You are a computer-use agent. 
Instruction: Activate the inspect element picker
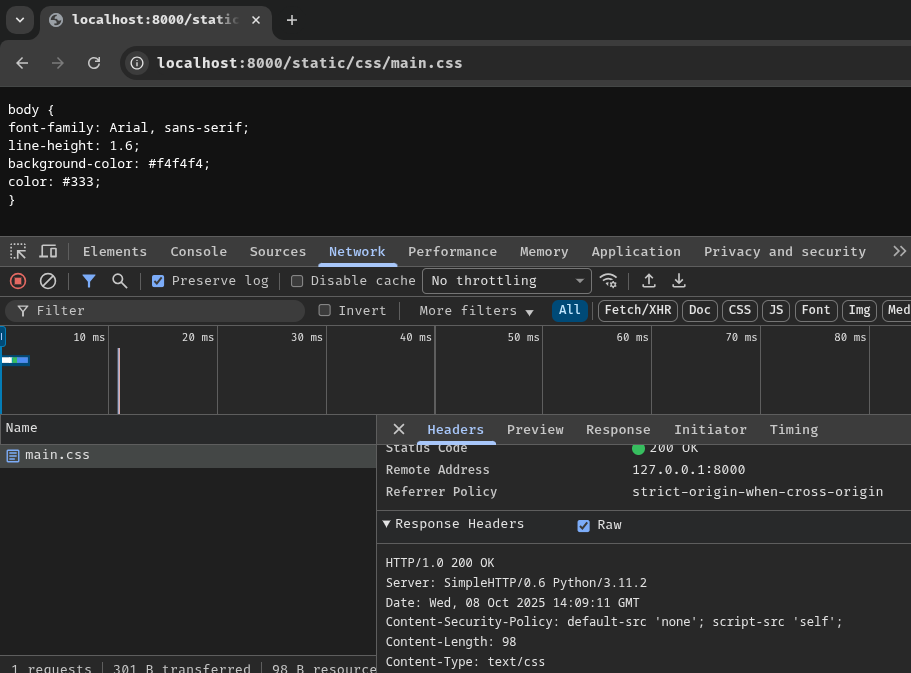click(18, 251)
